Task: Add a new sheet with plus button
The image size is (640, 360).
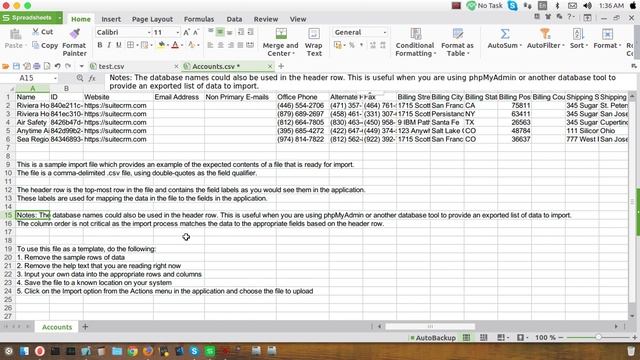Action: (x=85, y=327)
